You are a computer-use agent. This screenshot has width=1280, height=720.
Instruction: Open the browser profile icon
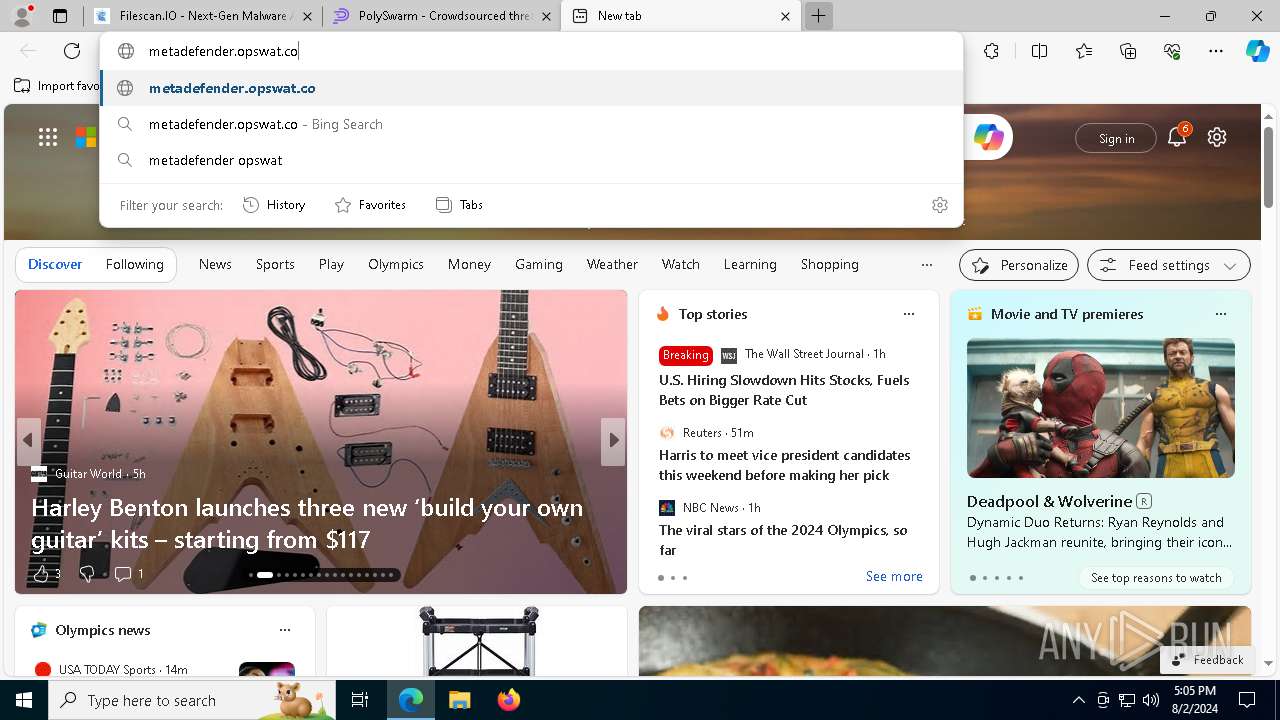(22, 16)
